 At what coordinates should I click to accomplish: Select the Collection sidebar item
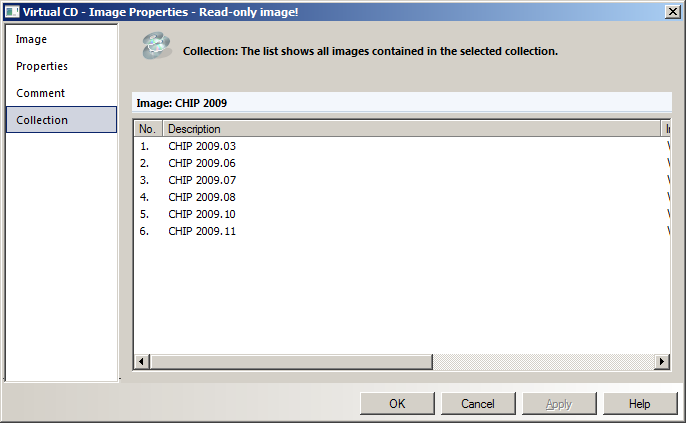point(42,120)
